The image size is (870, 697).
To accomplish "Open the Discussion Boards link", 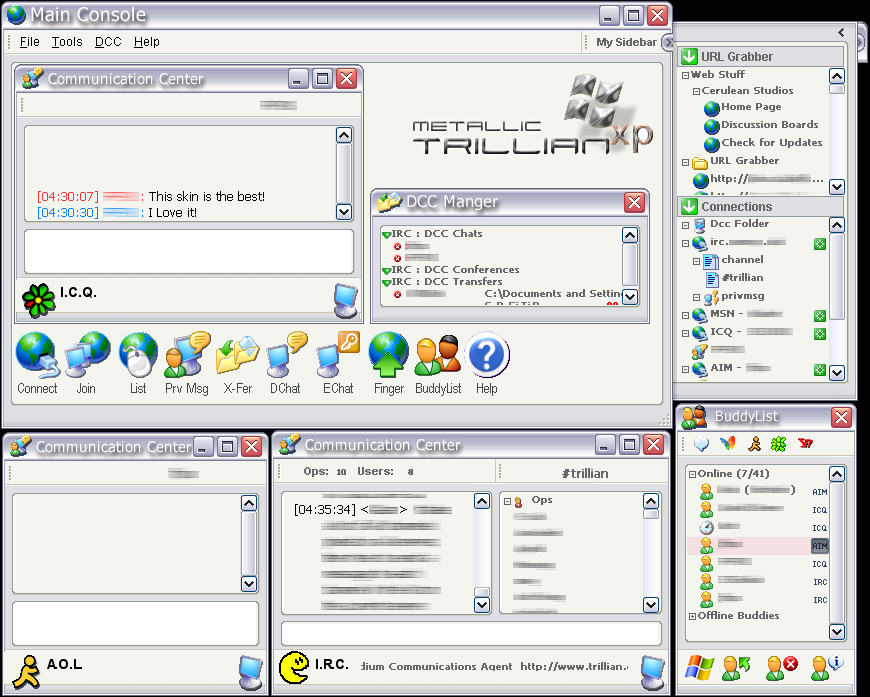I will click(x=770, y=124).
